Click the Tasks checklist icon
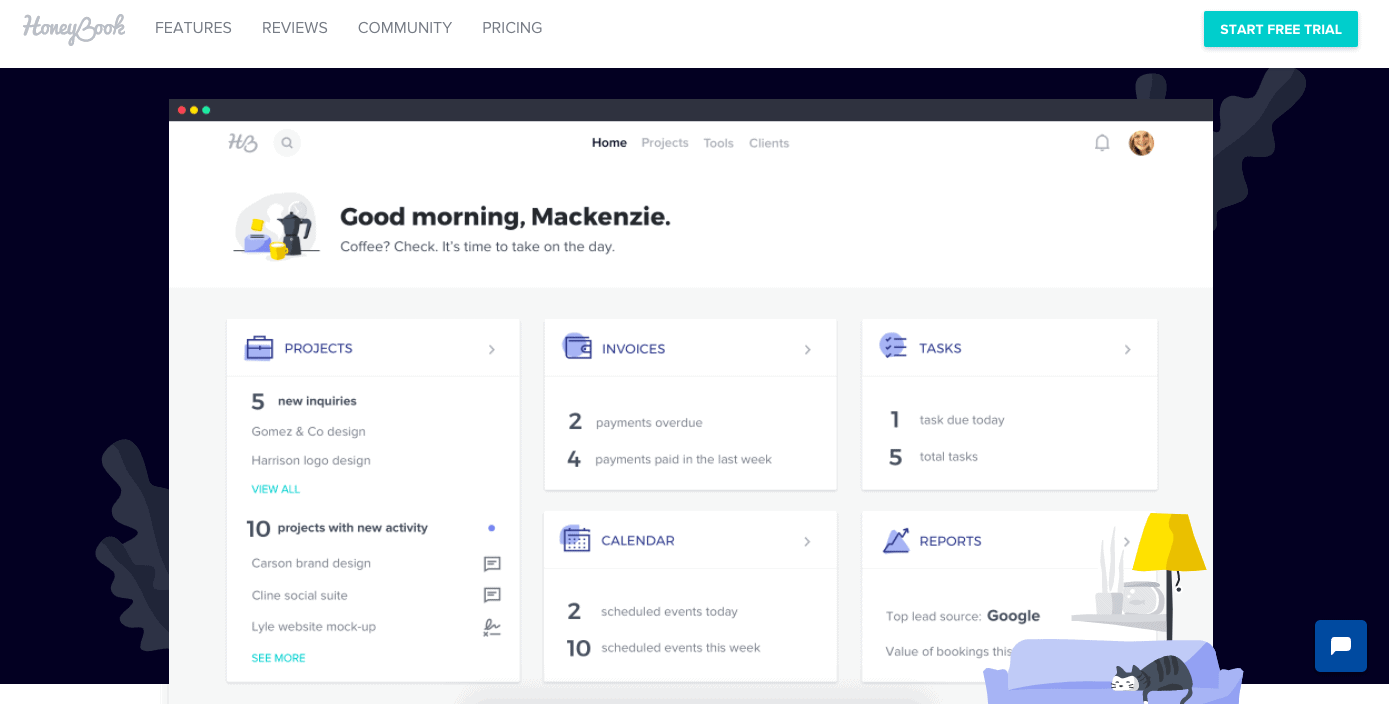This screenshot has width=1389, height=704. click(893, 346)
